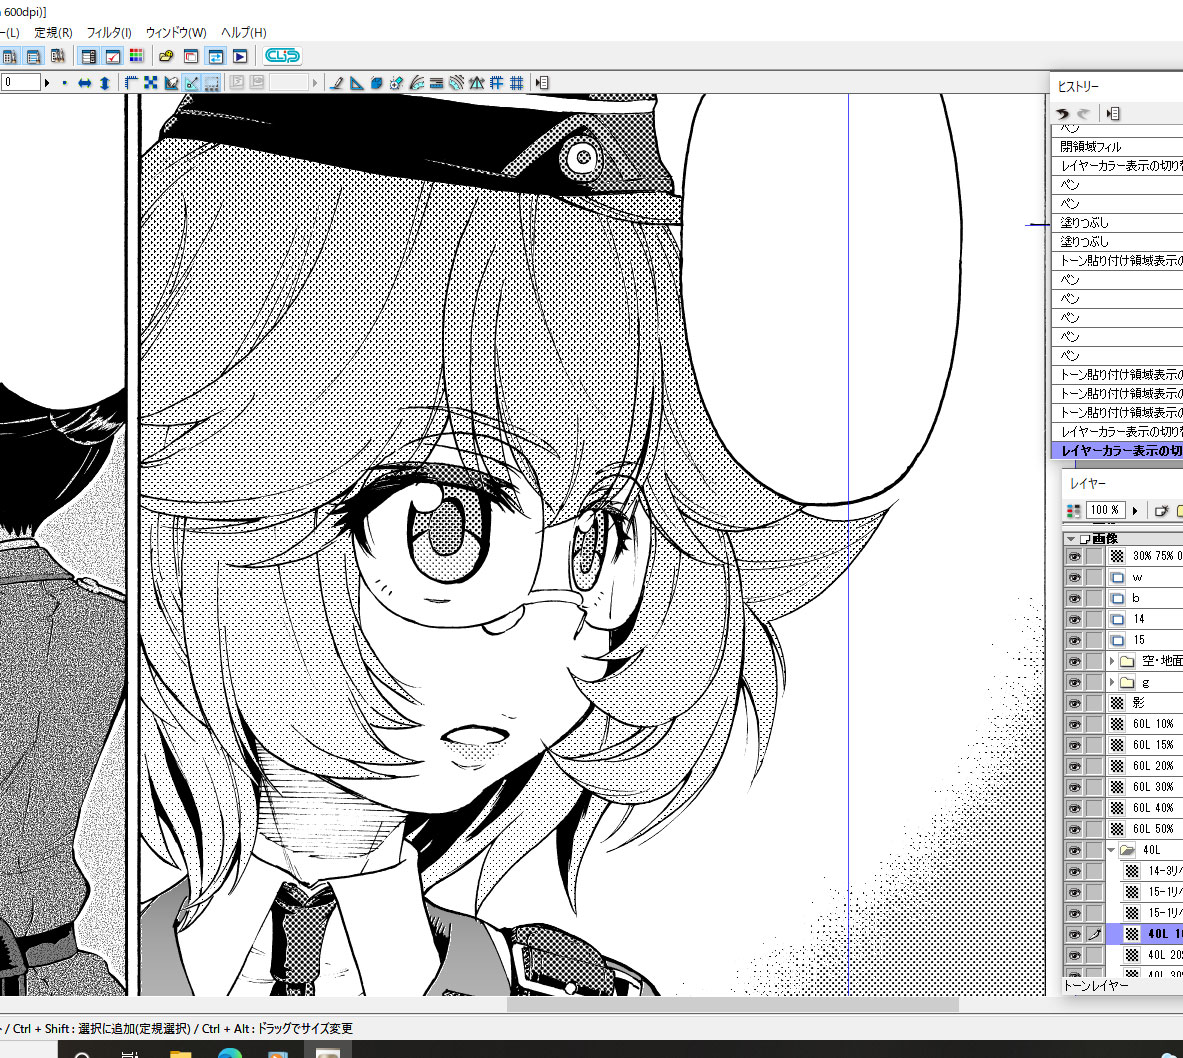Viewport: 1183px width, 1058px height.
Task: Select the layer named 15
Action: pyautogui.click(x=1145, y=640)
